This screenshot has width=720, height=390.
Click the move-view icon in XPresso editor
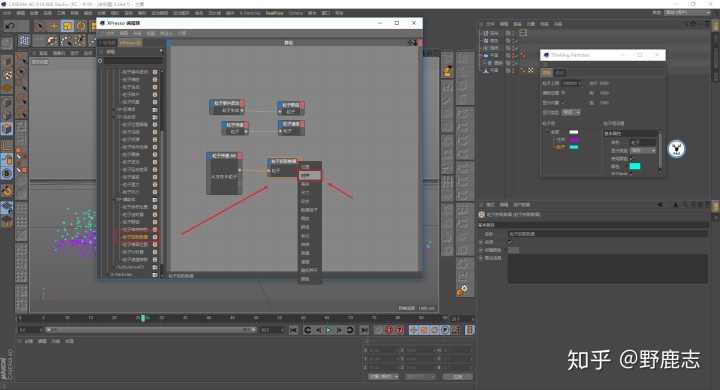click(410, 43)
